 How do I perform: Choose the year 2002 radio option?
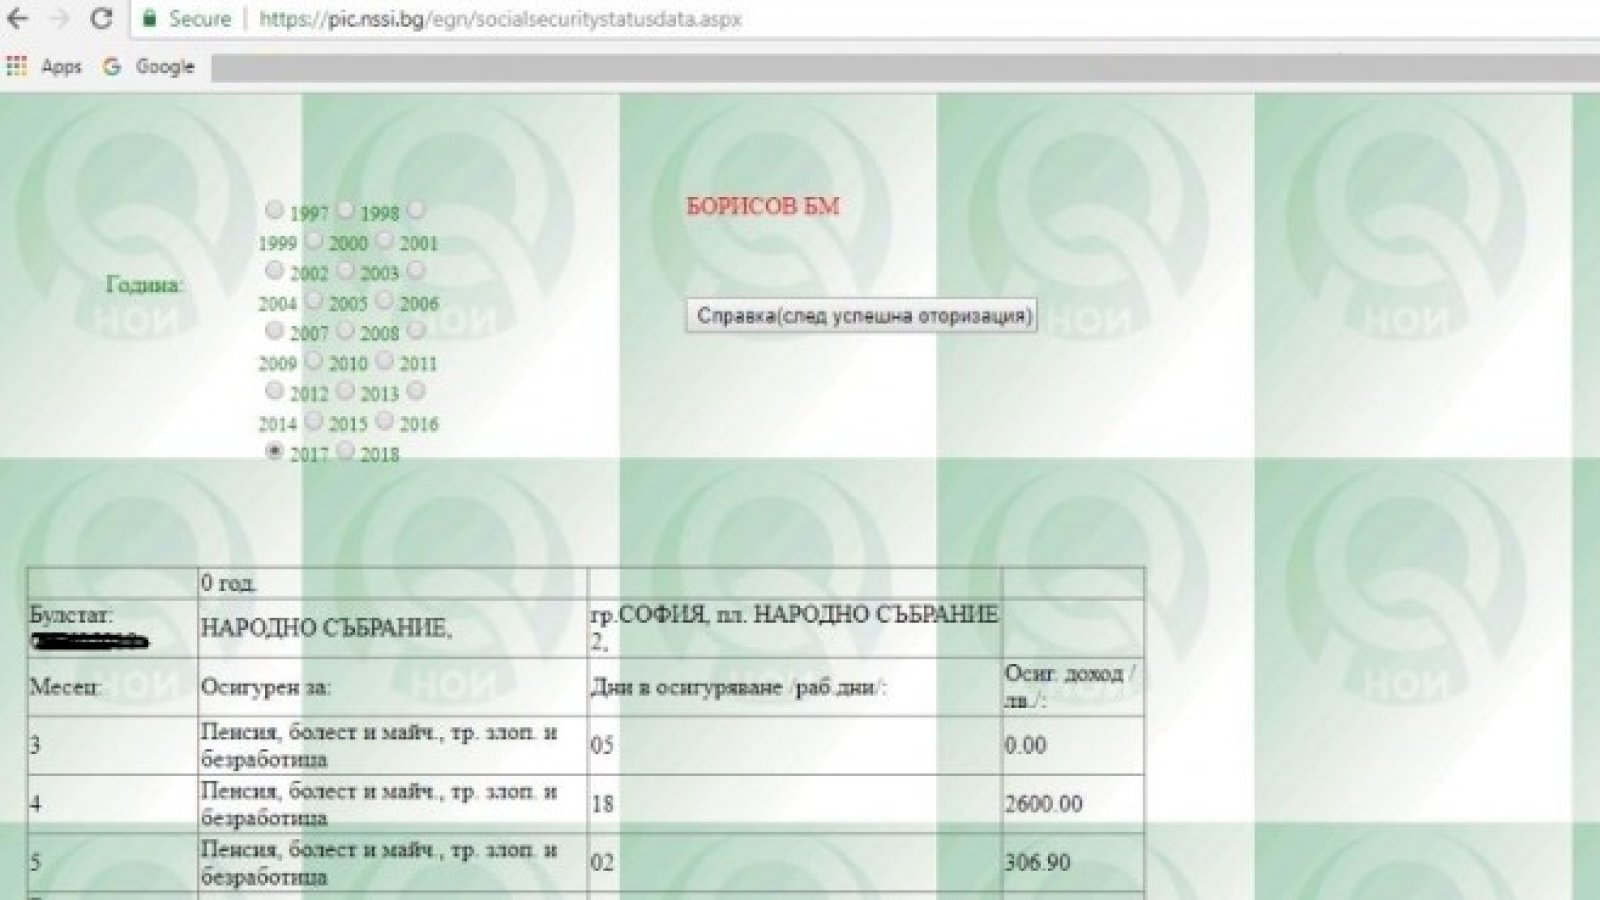point(274,270)
